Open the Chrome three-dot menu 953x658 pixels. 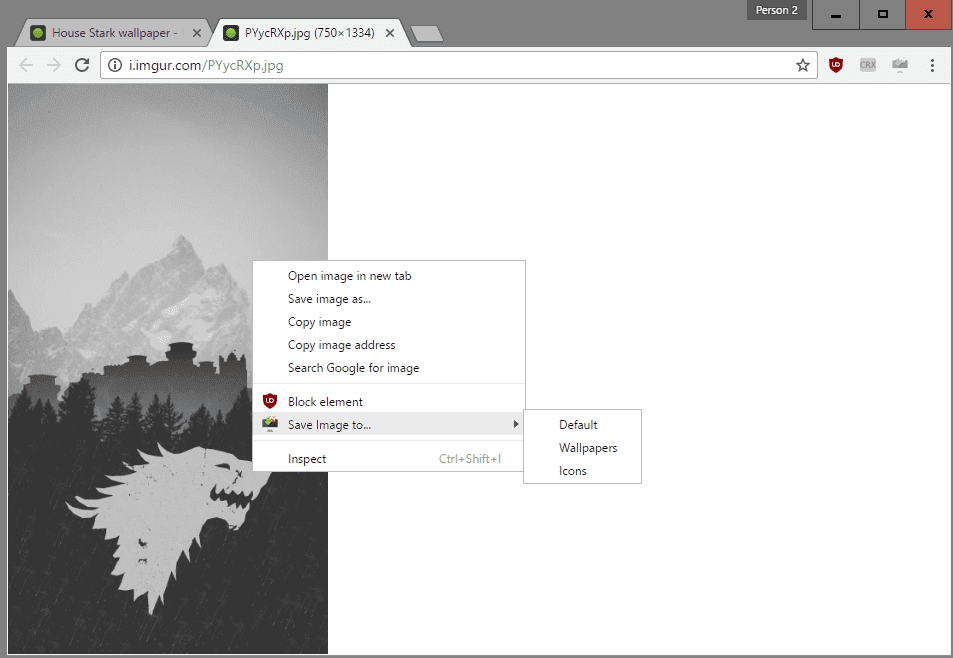click(932, 65)
